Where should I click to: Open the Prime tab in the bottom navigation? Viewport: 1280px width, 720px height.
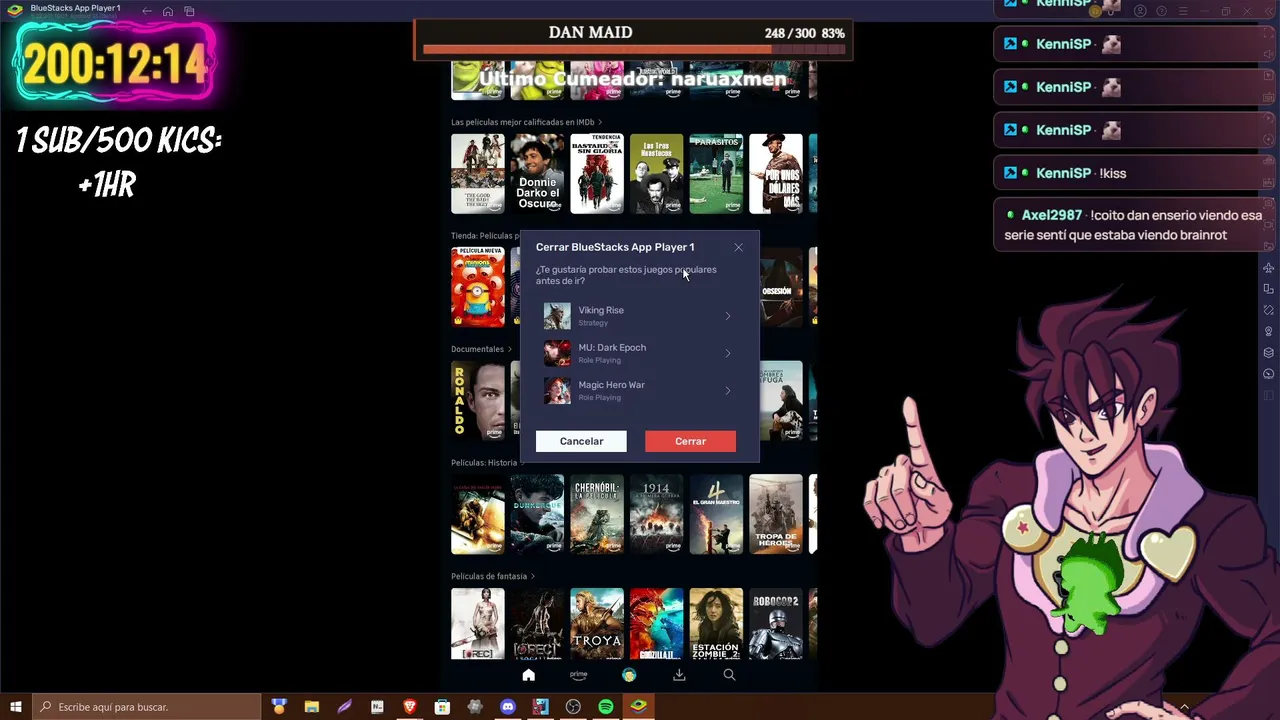click(578, 675)
